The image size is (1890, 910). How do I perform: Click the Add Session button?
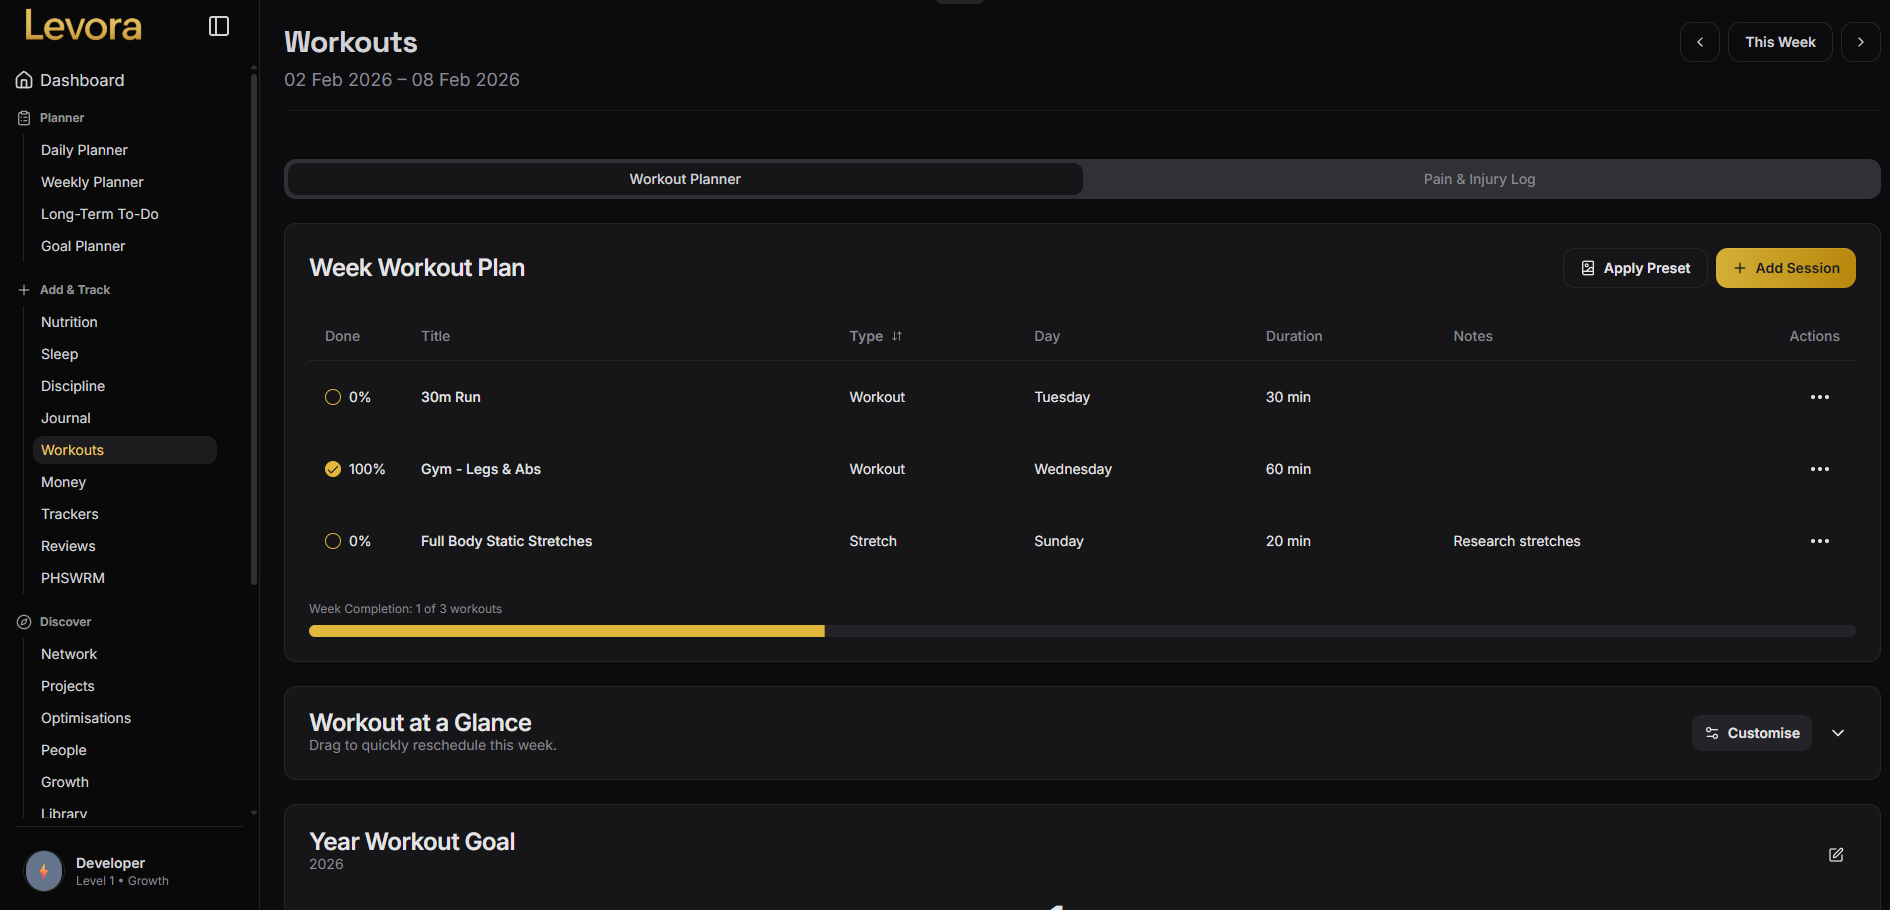pos(1785,267)
